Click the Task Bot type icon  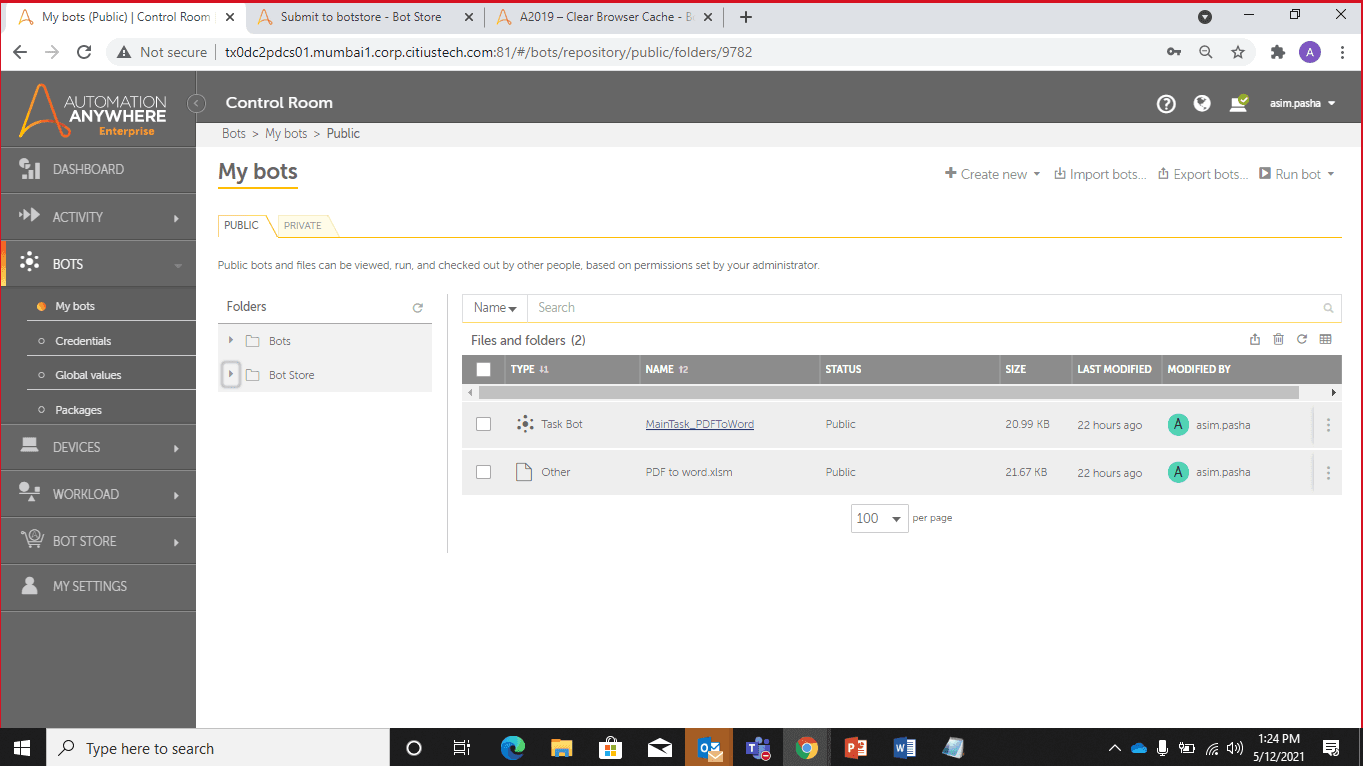click(x=524, y=424)
